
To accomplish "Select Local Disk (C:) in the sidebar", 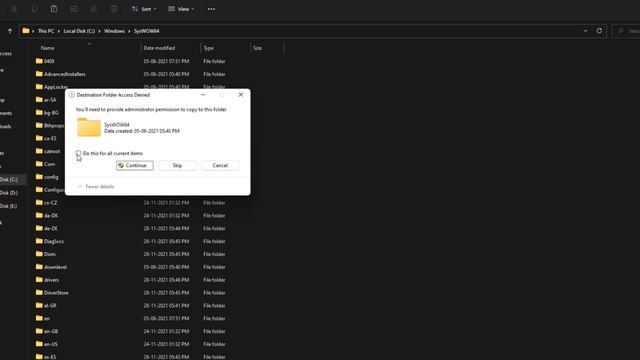I will 9,180.
